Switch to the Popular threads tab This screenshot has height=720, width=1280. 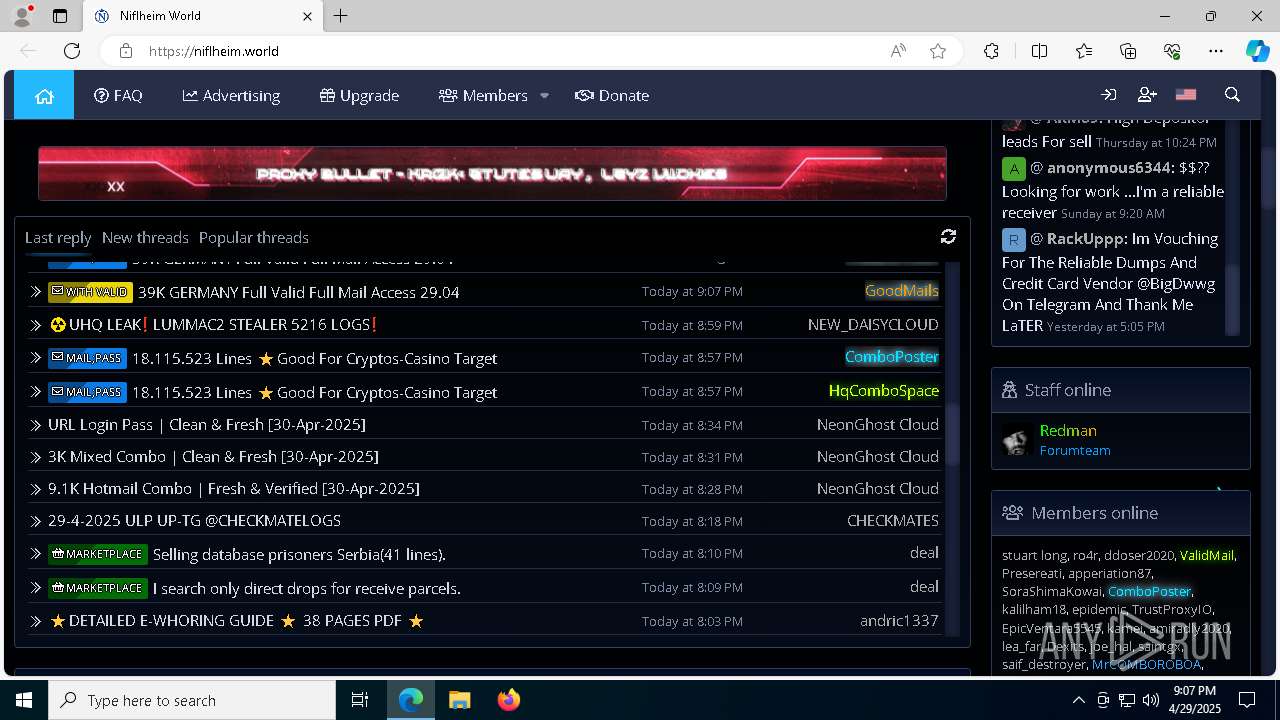click(254, 237)
